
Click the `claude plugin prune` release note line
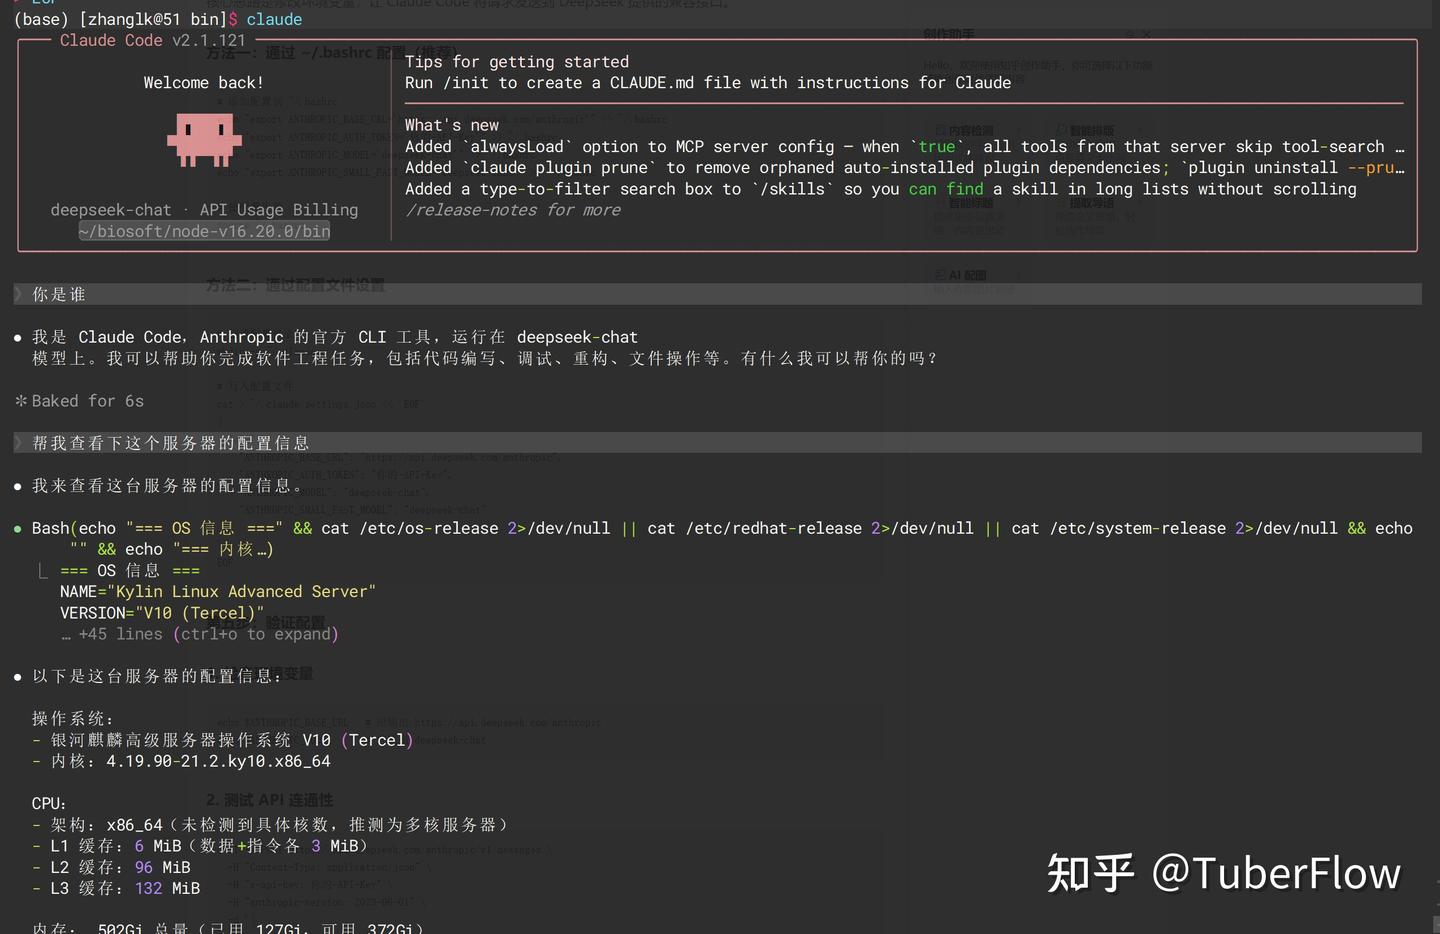[904, 168]
